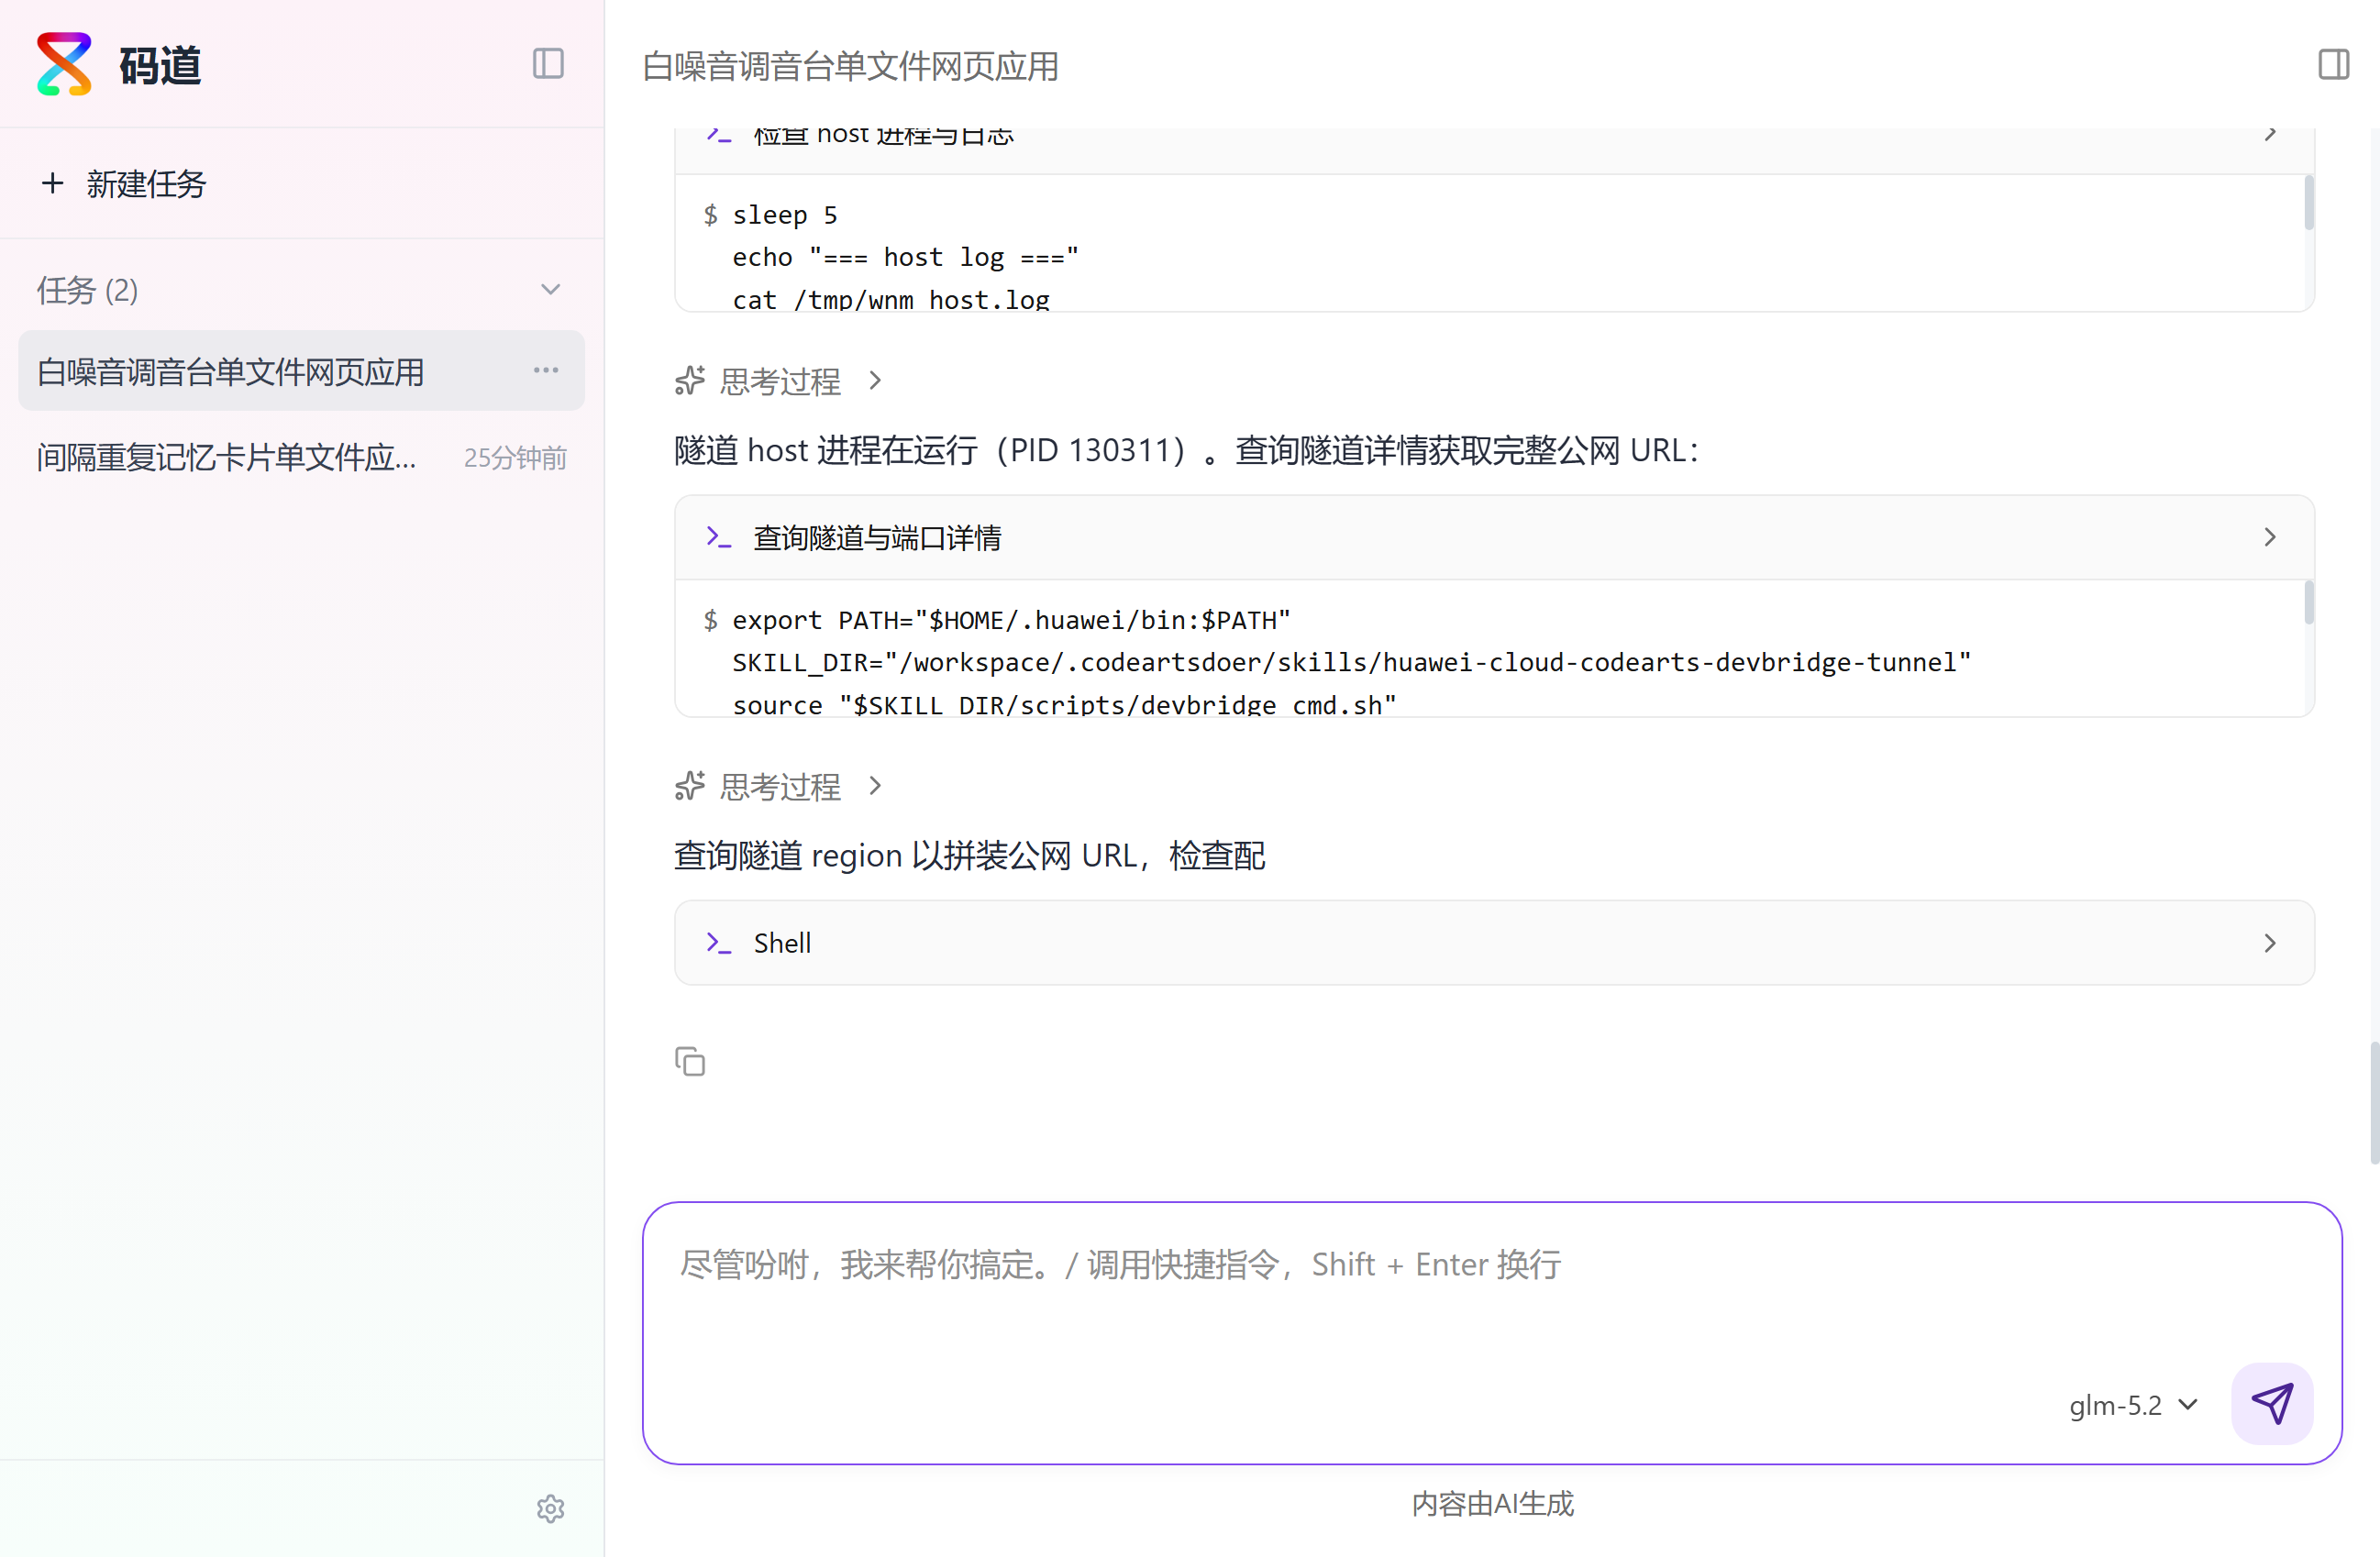Viewport: 2380px width, 1557px height.
Task: Open more options for 白噪音调音台 task
Action: coord(546,371)
